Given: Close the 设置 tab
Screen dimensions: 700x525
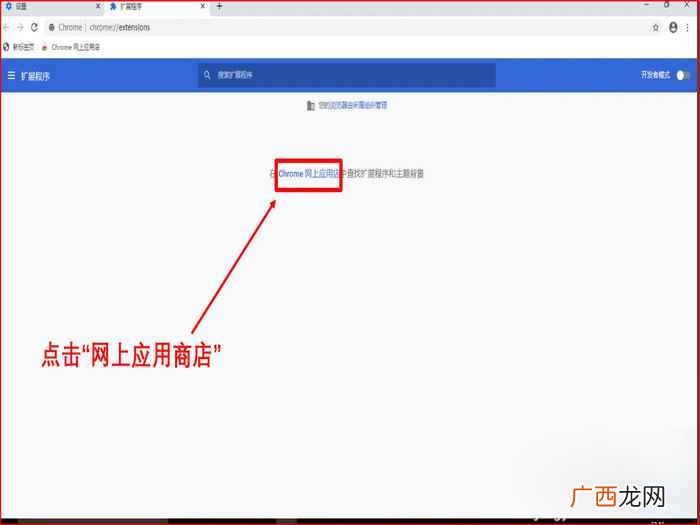Looking at the screenshot, I should 98,6.
